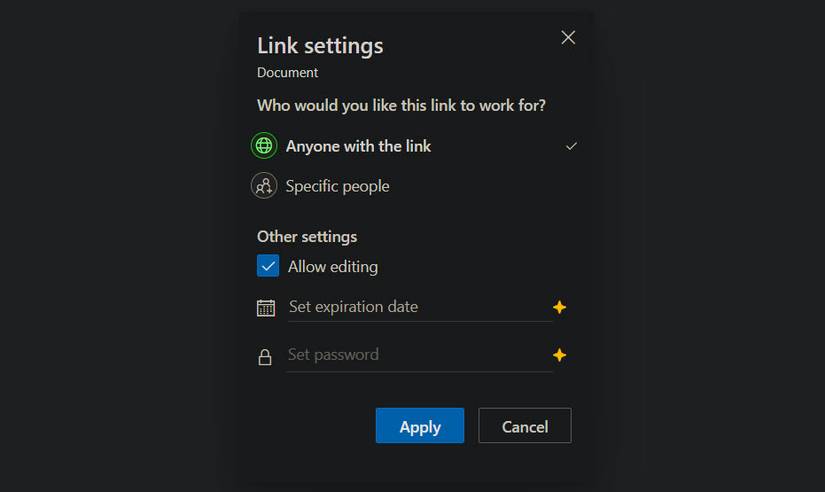Screen dimensions: 825x492
Task: Close the Link settings dialog with X
Action: point(568,37)
